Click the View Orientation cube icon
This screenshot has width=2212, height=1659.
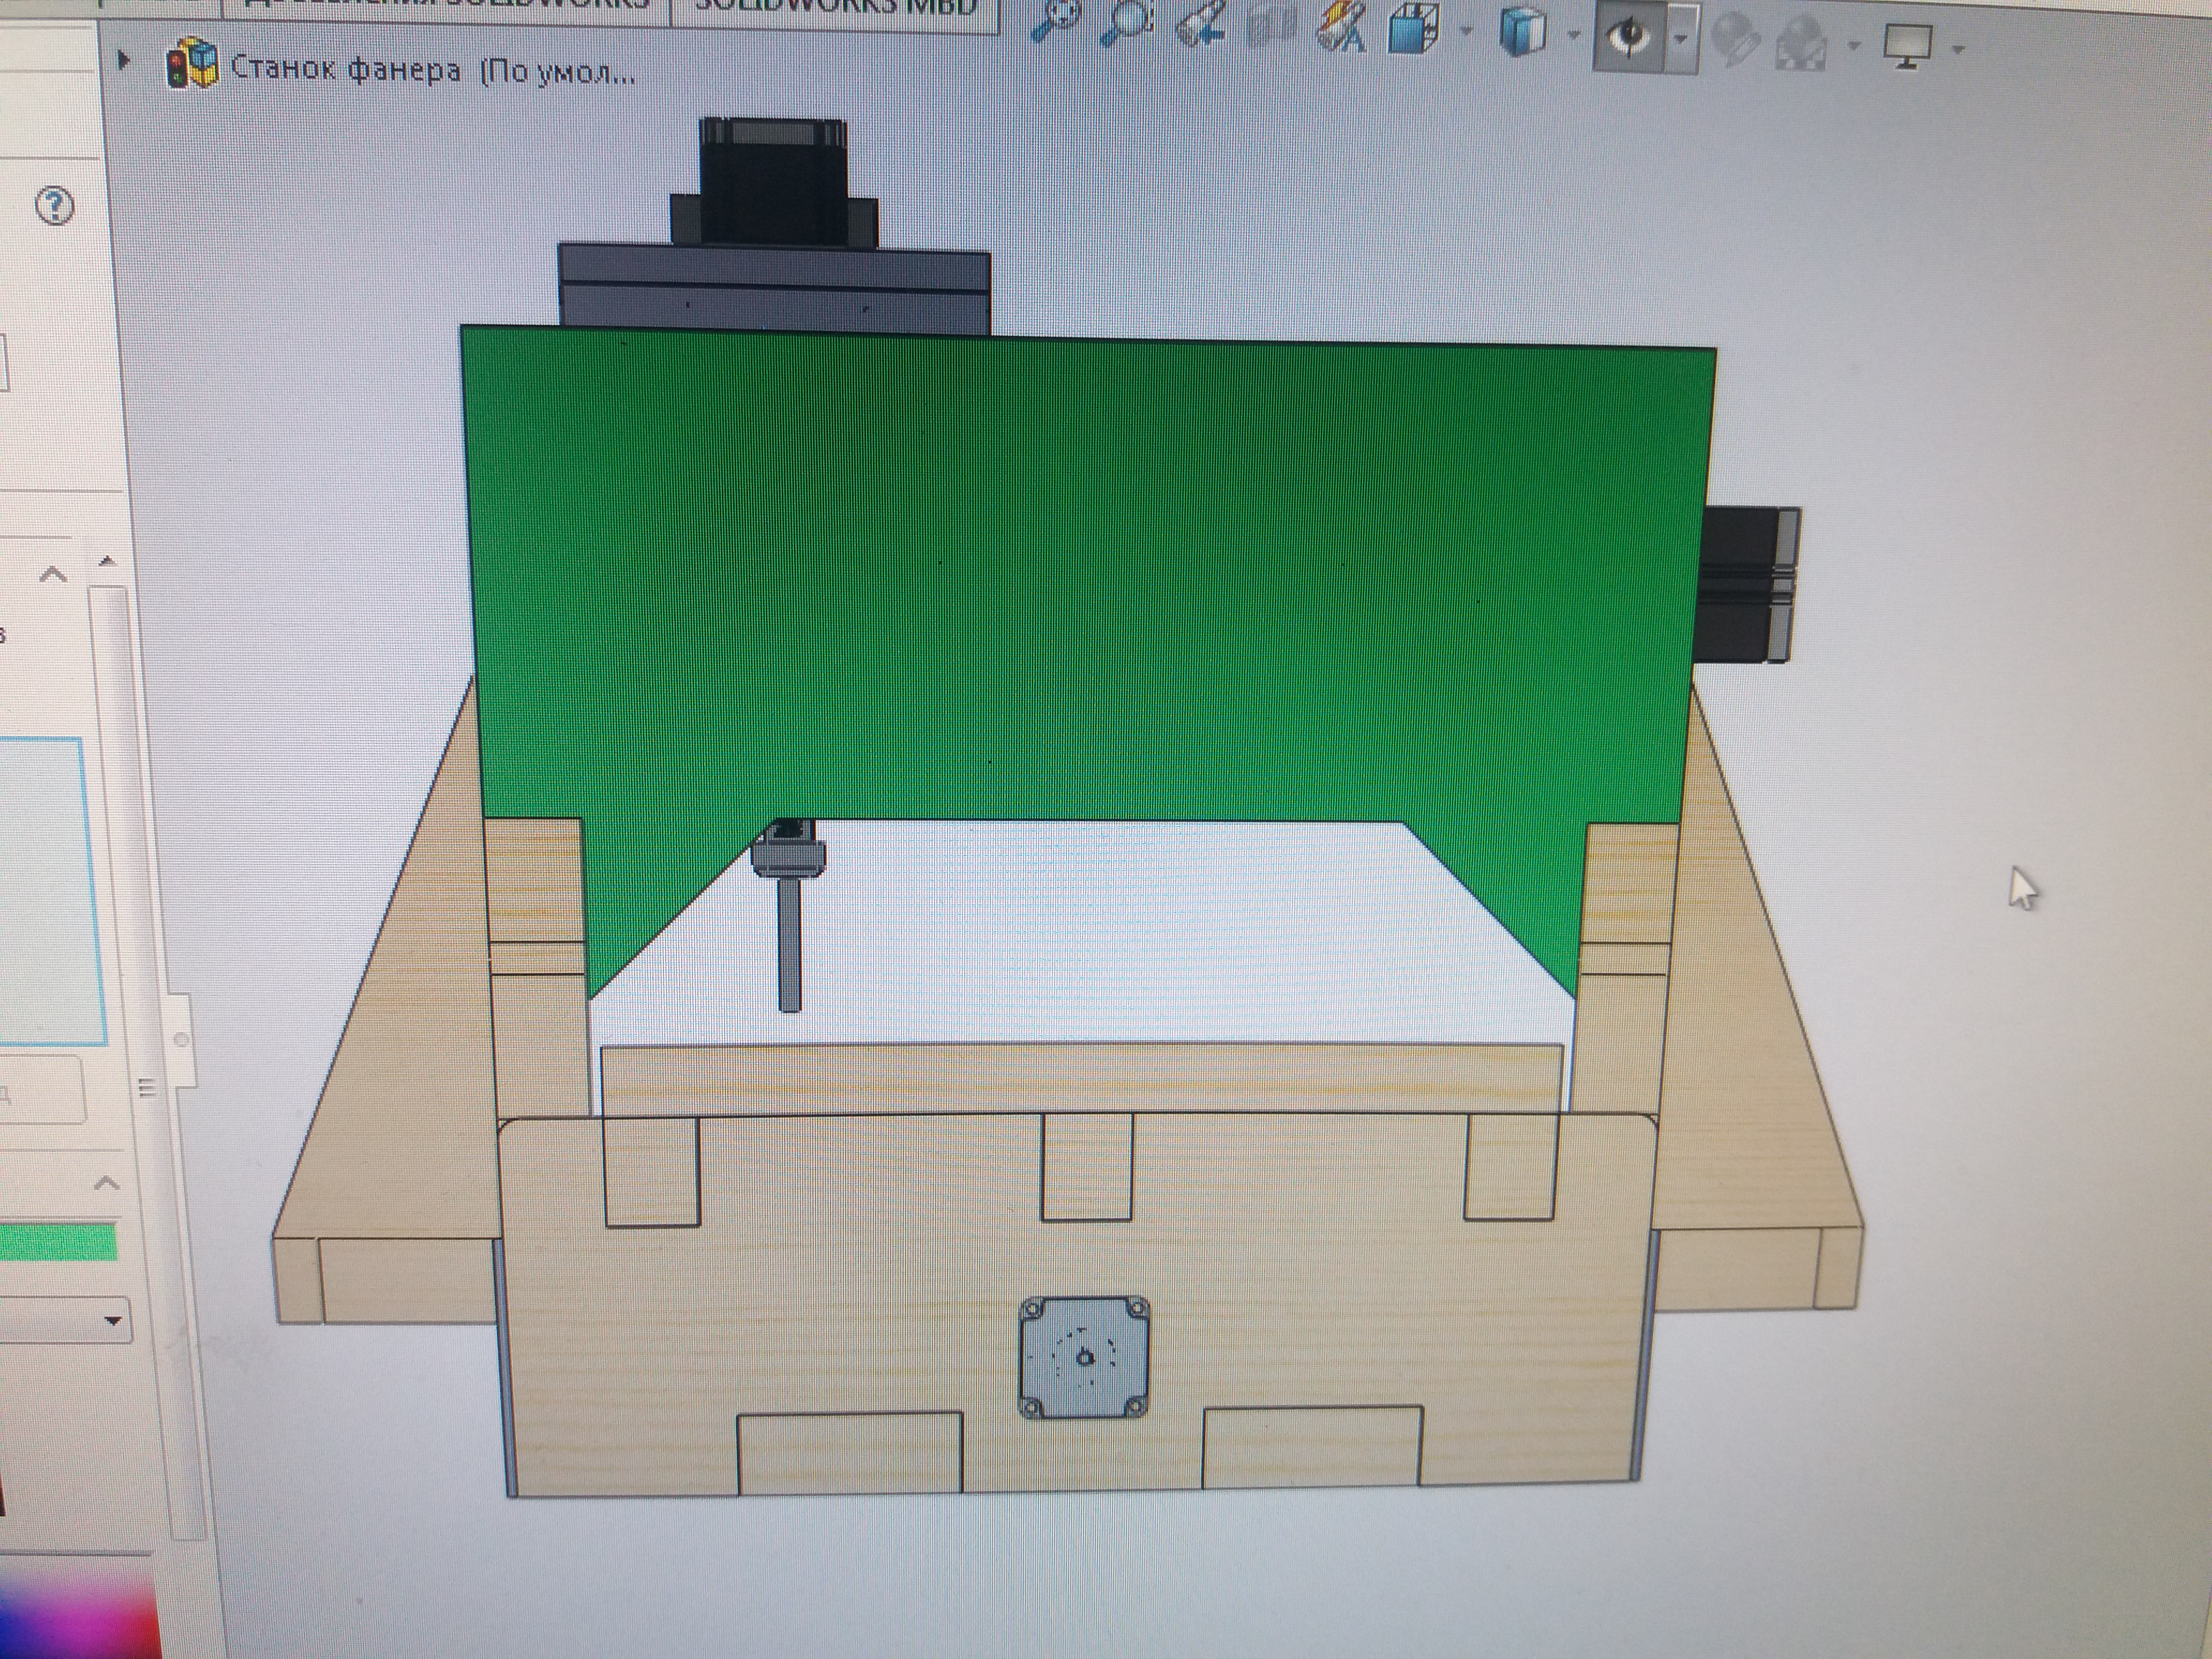coord(1413,30)
